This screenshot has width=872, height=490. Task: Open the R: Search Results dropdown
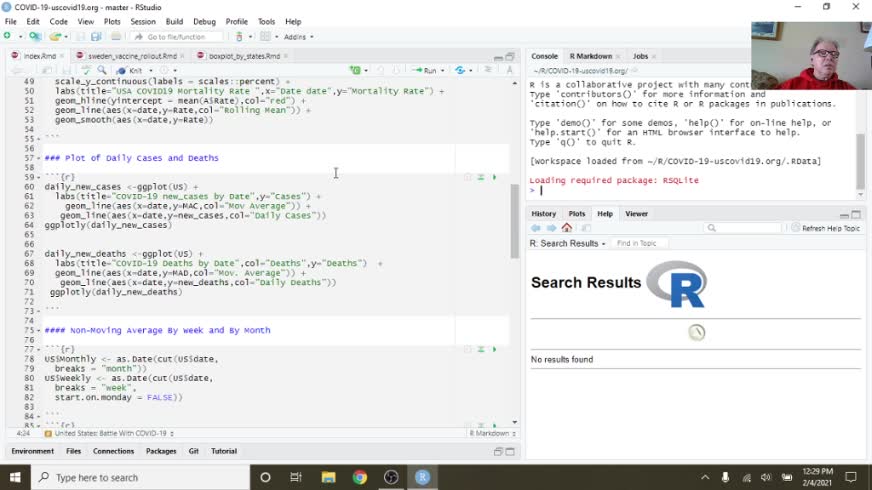tap(568, 243)
